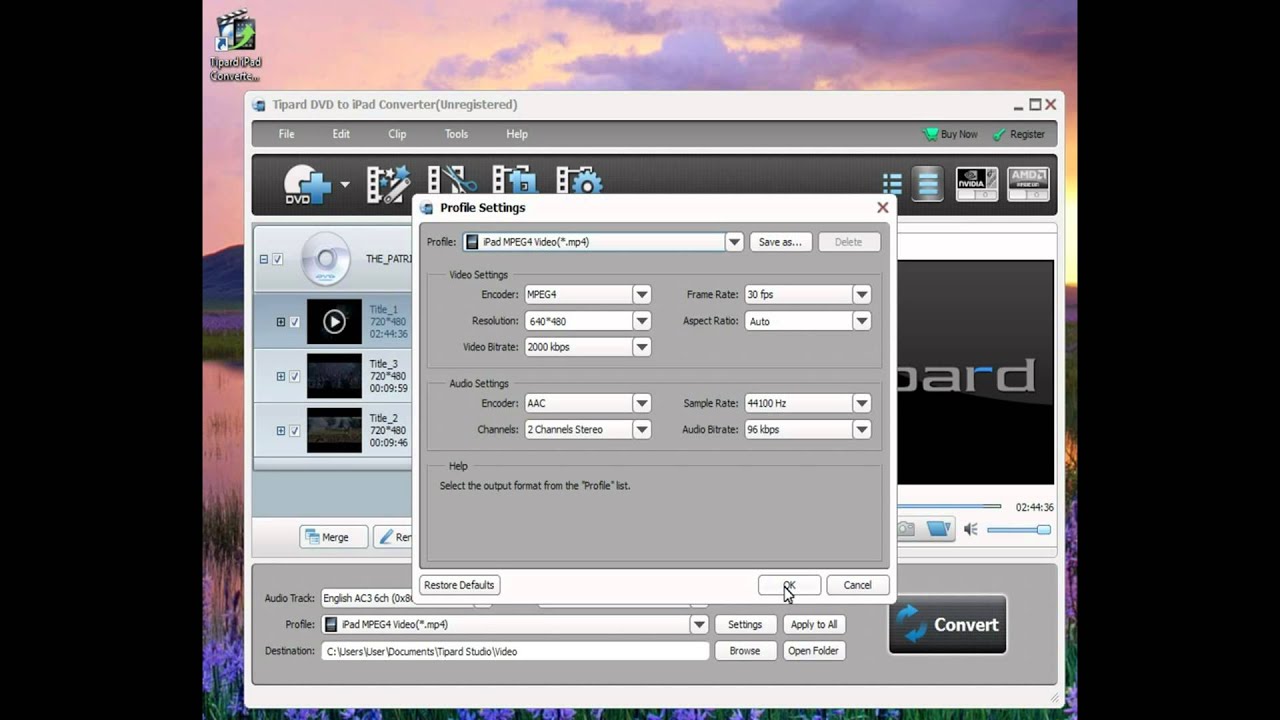Image resolution: width=1280 pixels, height=720 pixels.
Task: Switch to detailed list view icon
Action: pyautogui.click(x=892, y=184)
